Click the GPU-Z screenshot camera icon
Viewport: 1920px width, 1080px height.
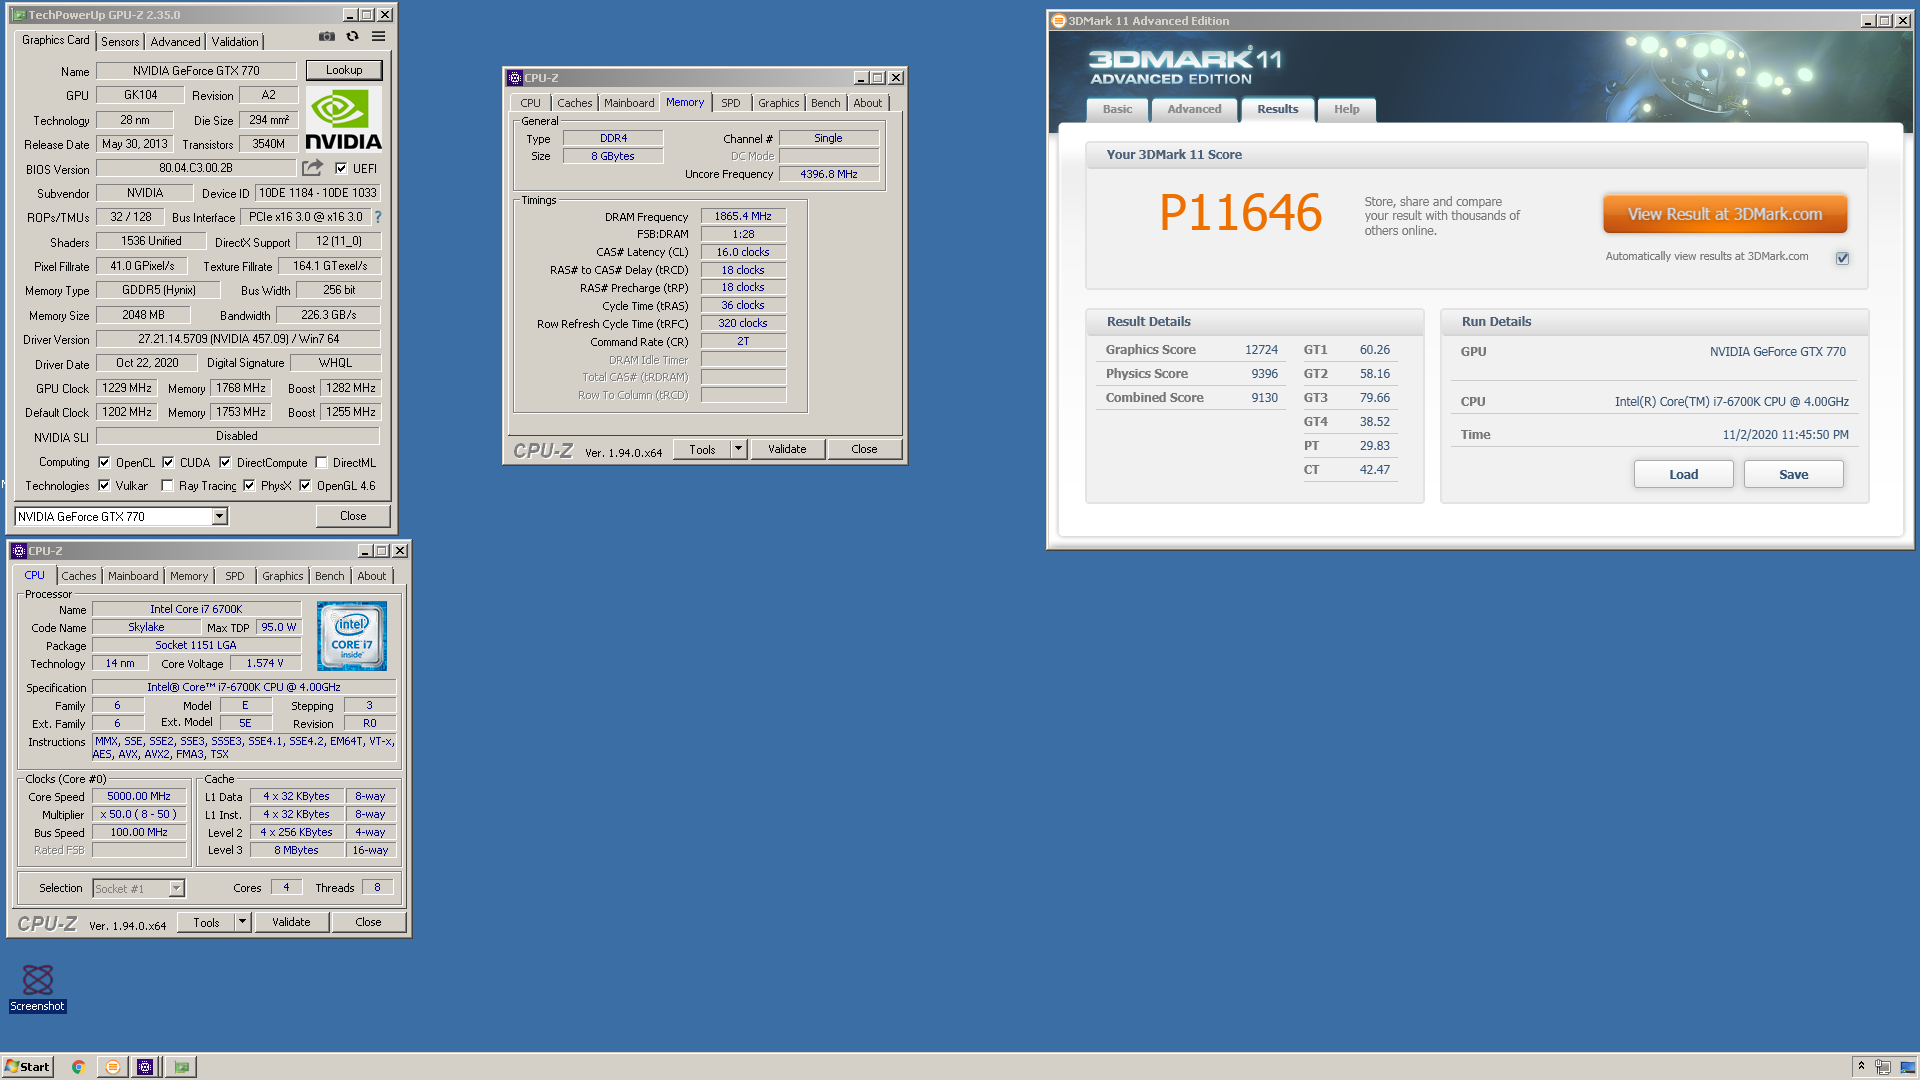(x=327, y=37)
